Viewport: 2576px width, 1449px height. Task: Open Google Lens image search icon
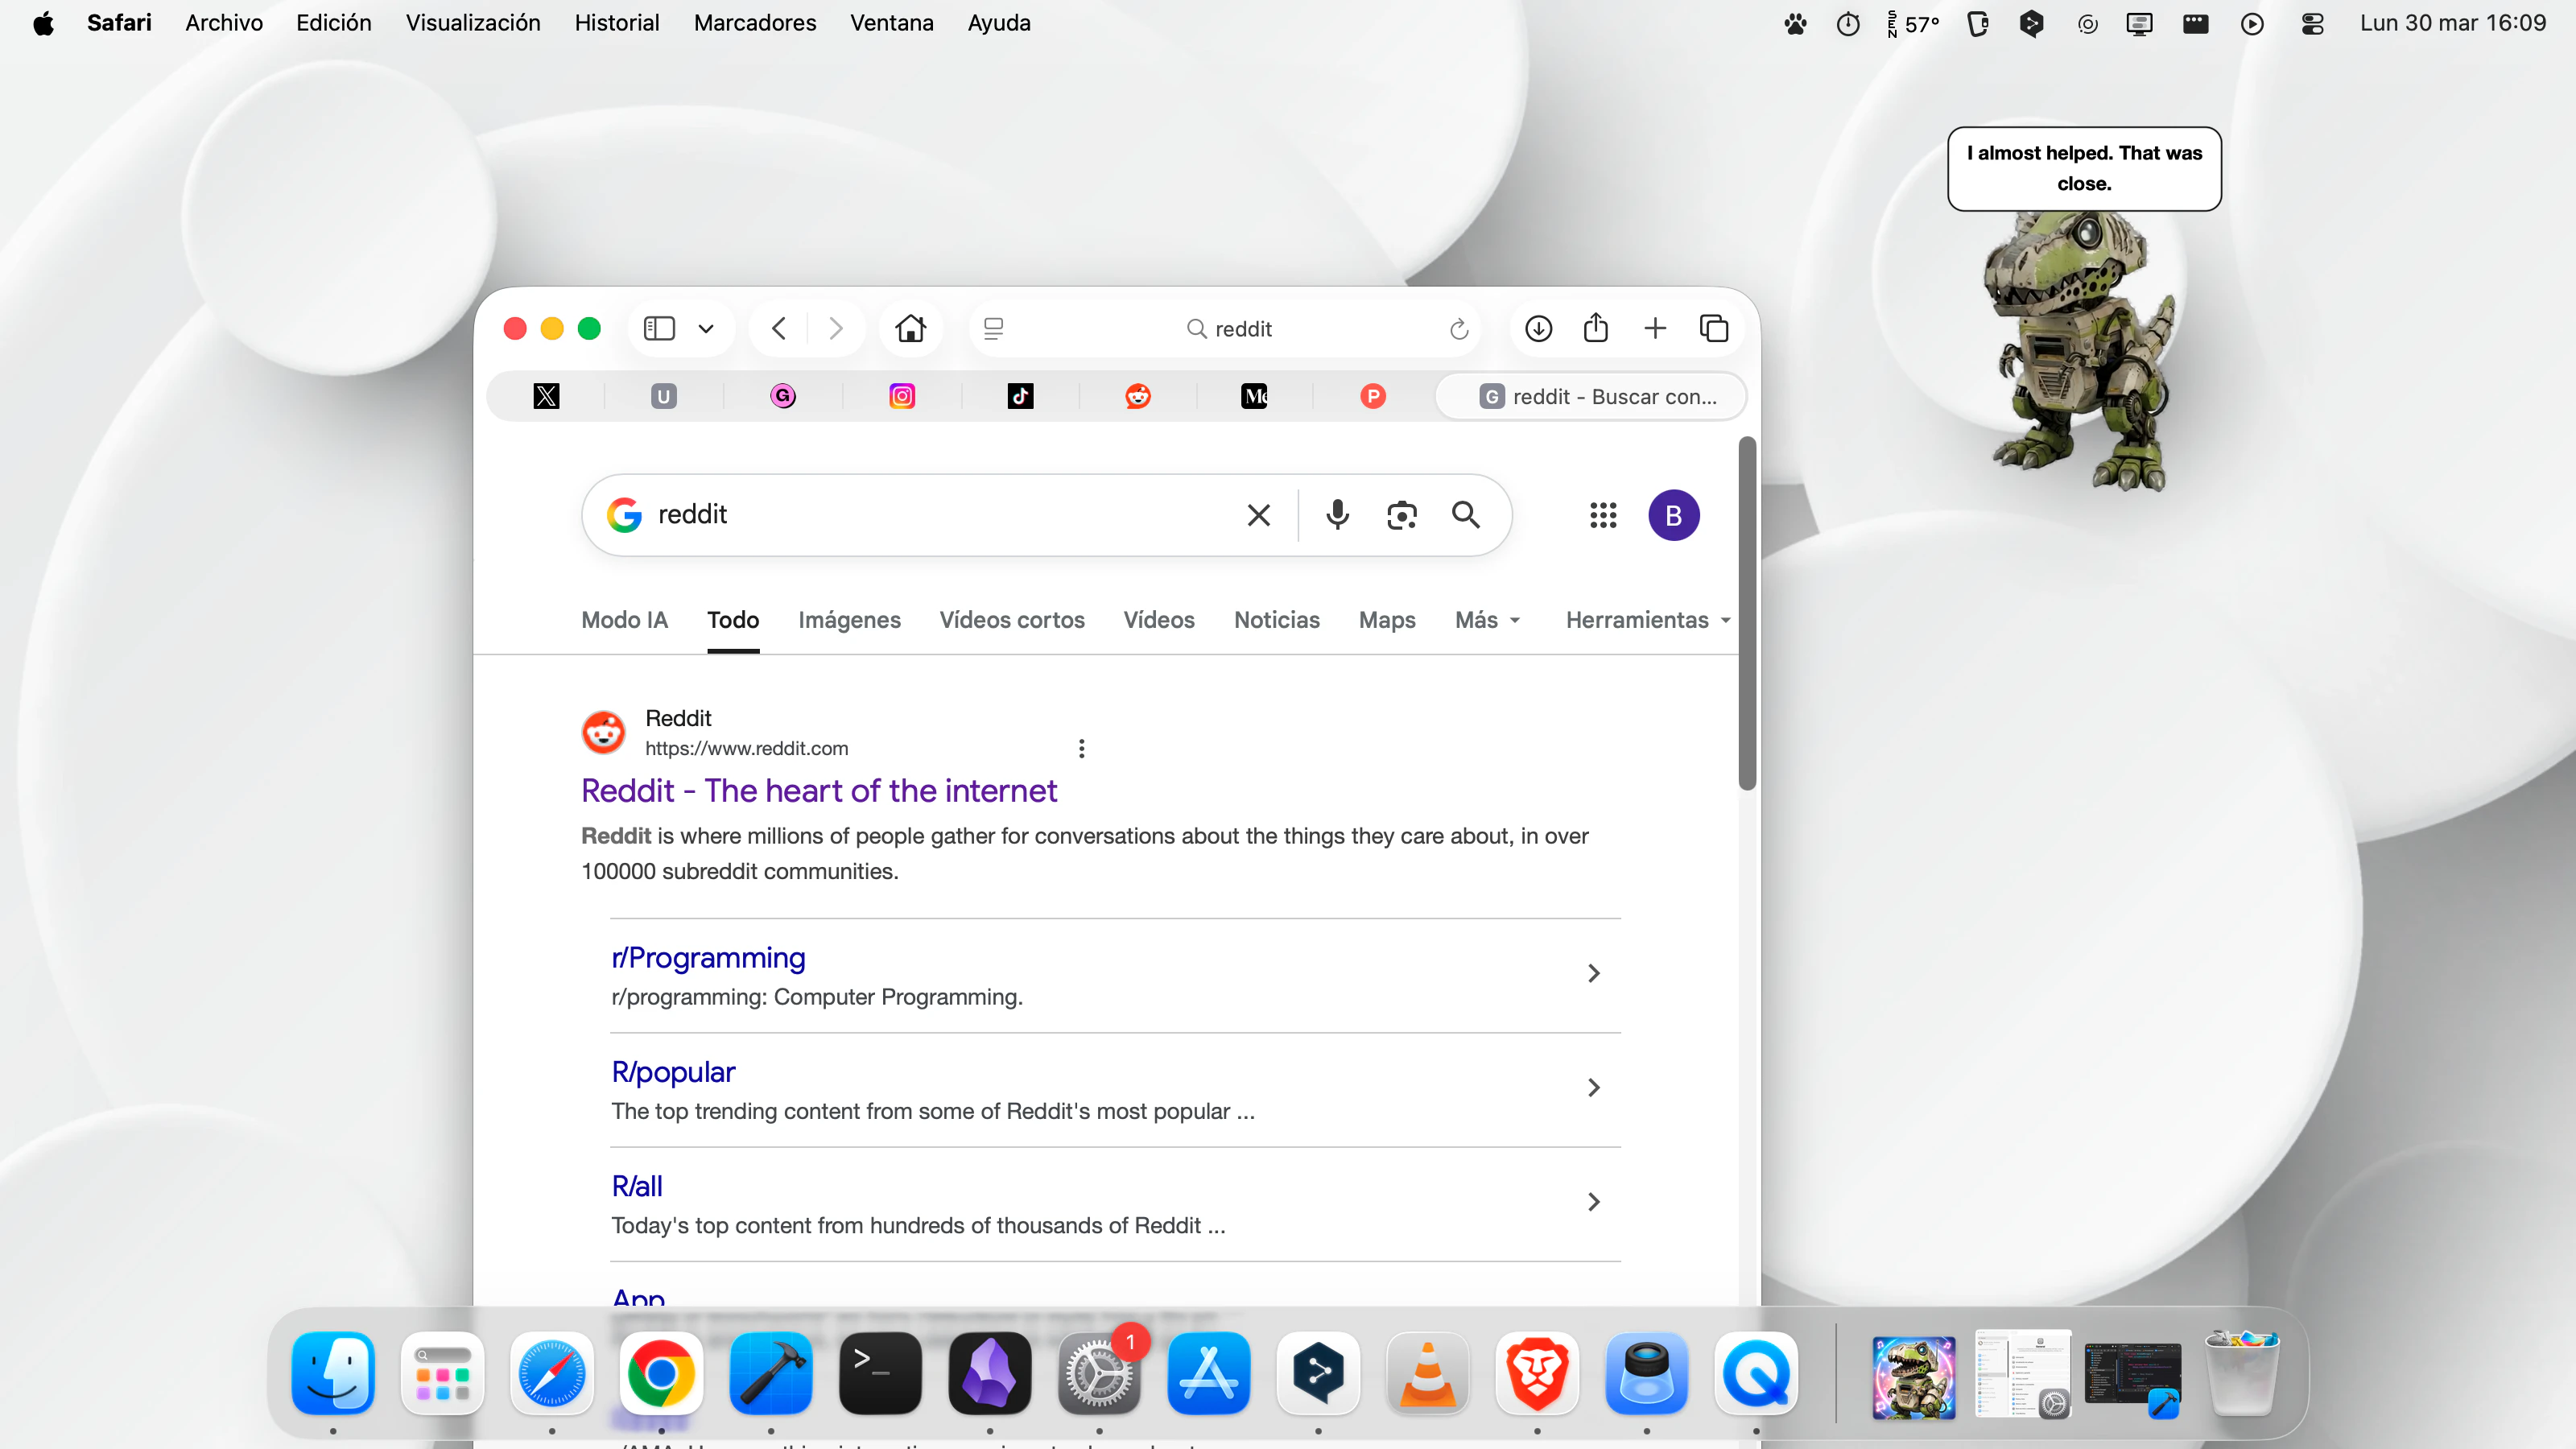pyautogui.click(x=1401, y=515)
